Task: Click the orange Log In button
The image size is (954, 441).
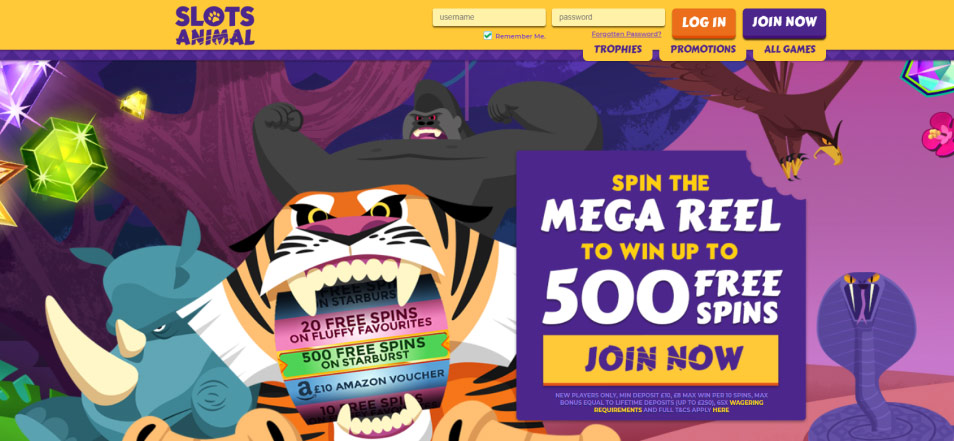Action: [x=704, y=23]
